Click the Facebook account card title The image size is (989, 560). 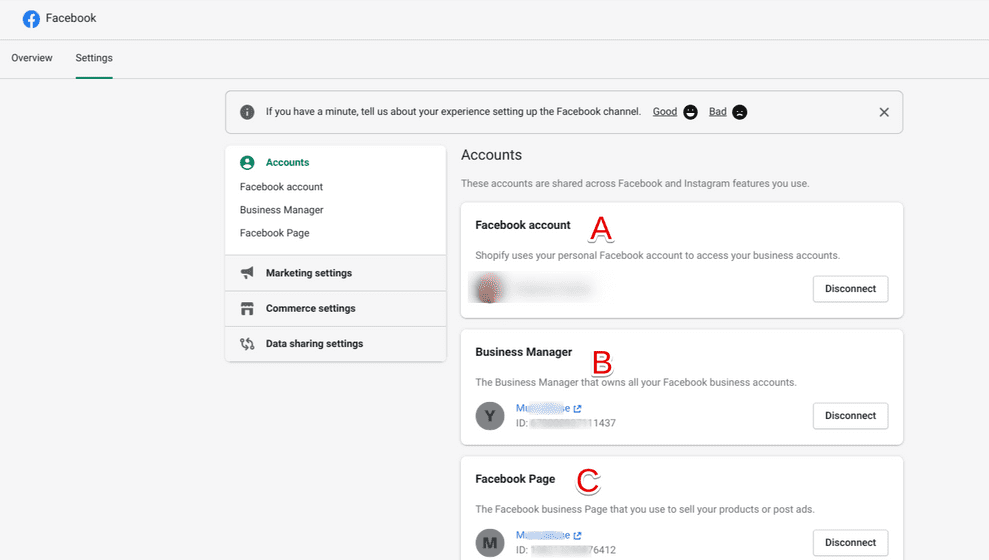(523, 225)
